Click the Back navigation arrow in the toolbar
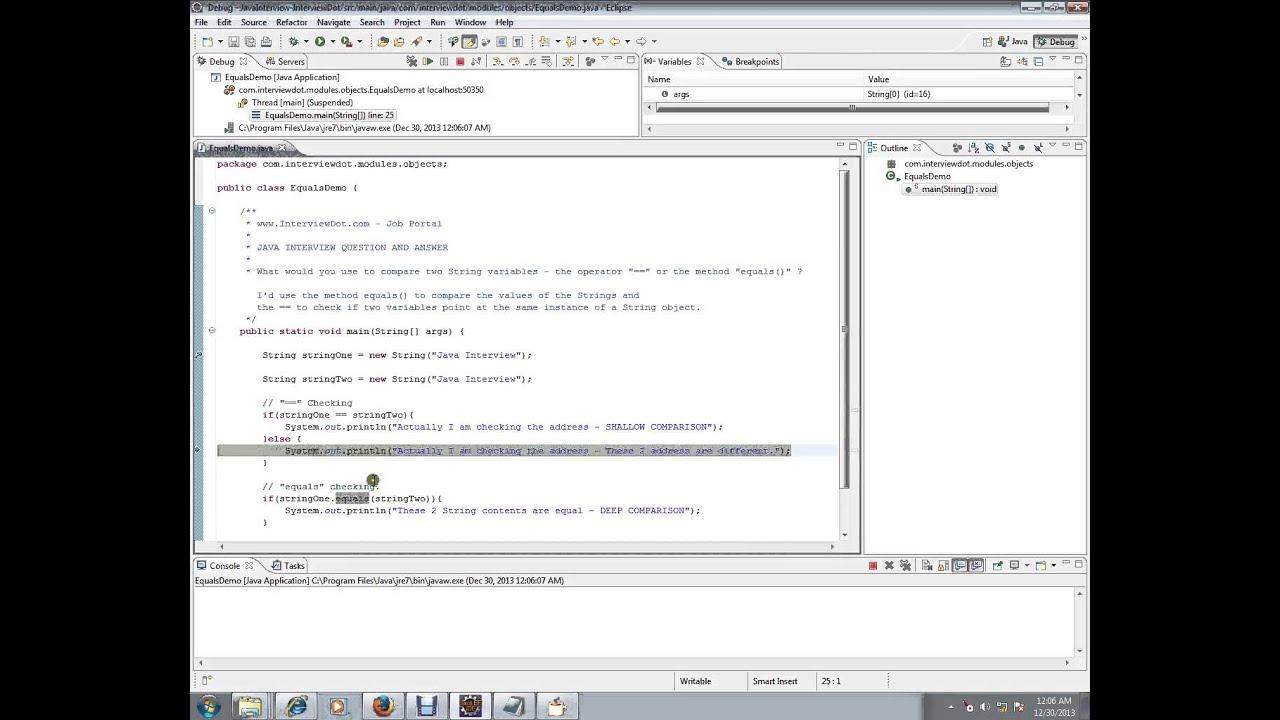This screenshot has height=720, width=1280. coord(615,41)
